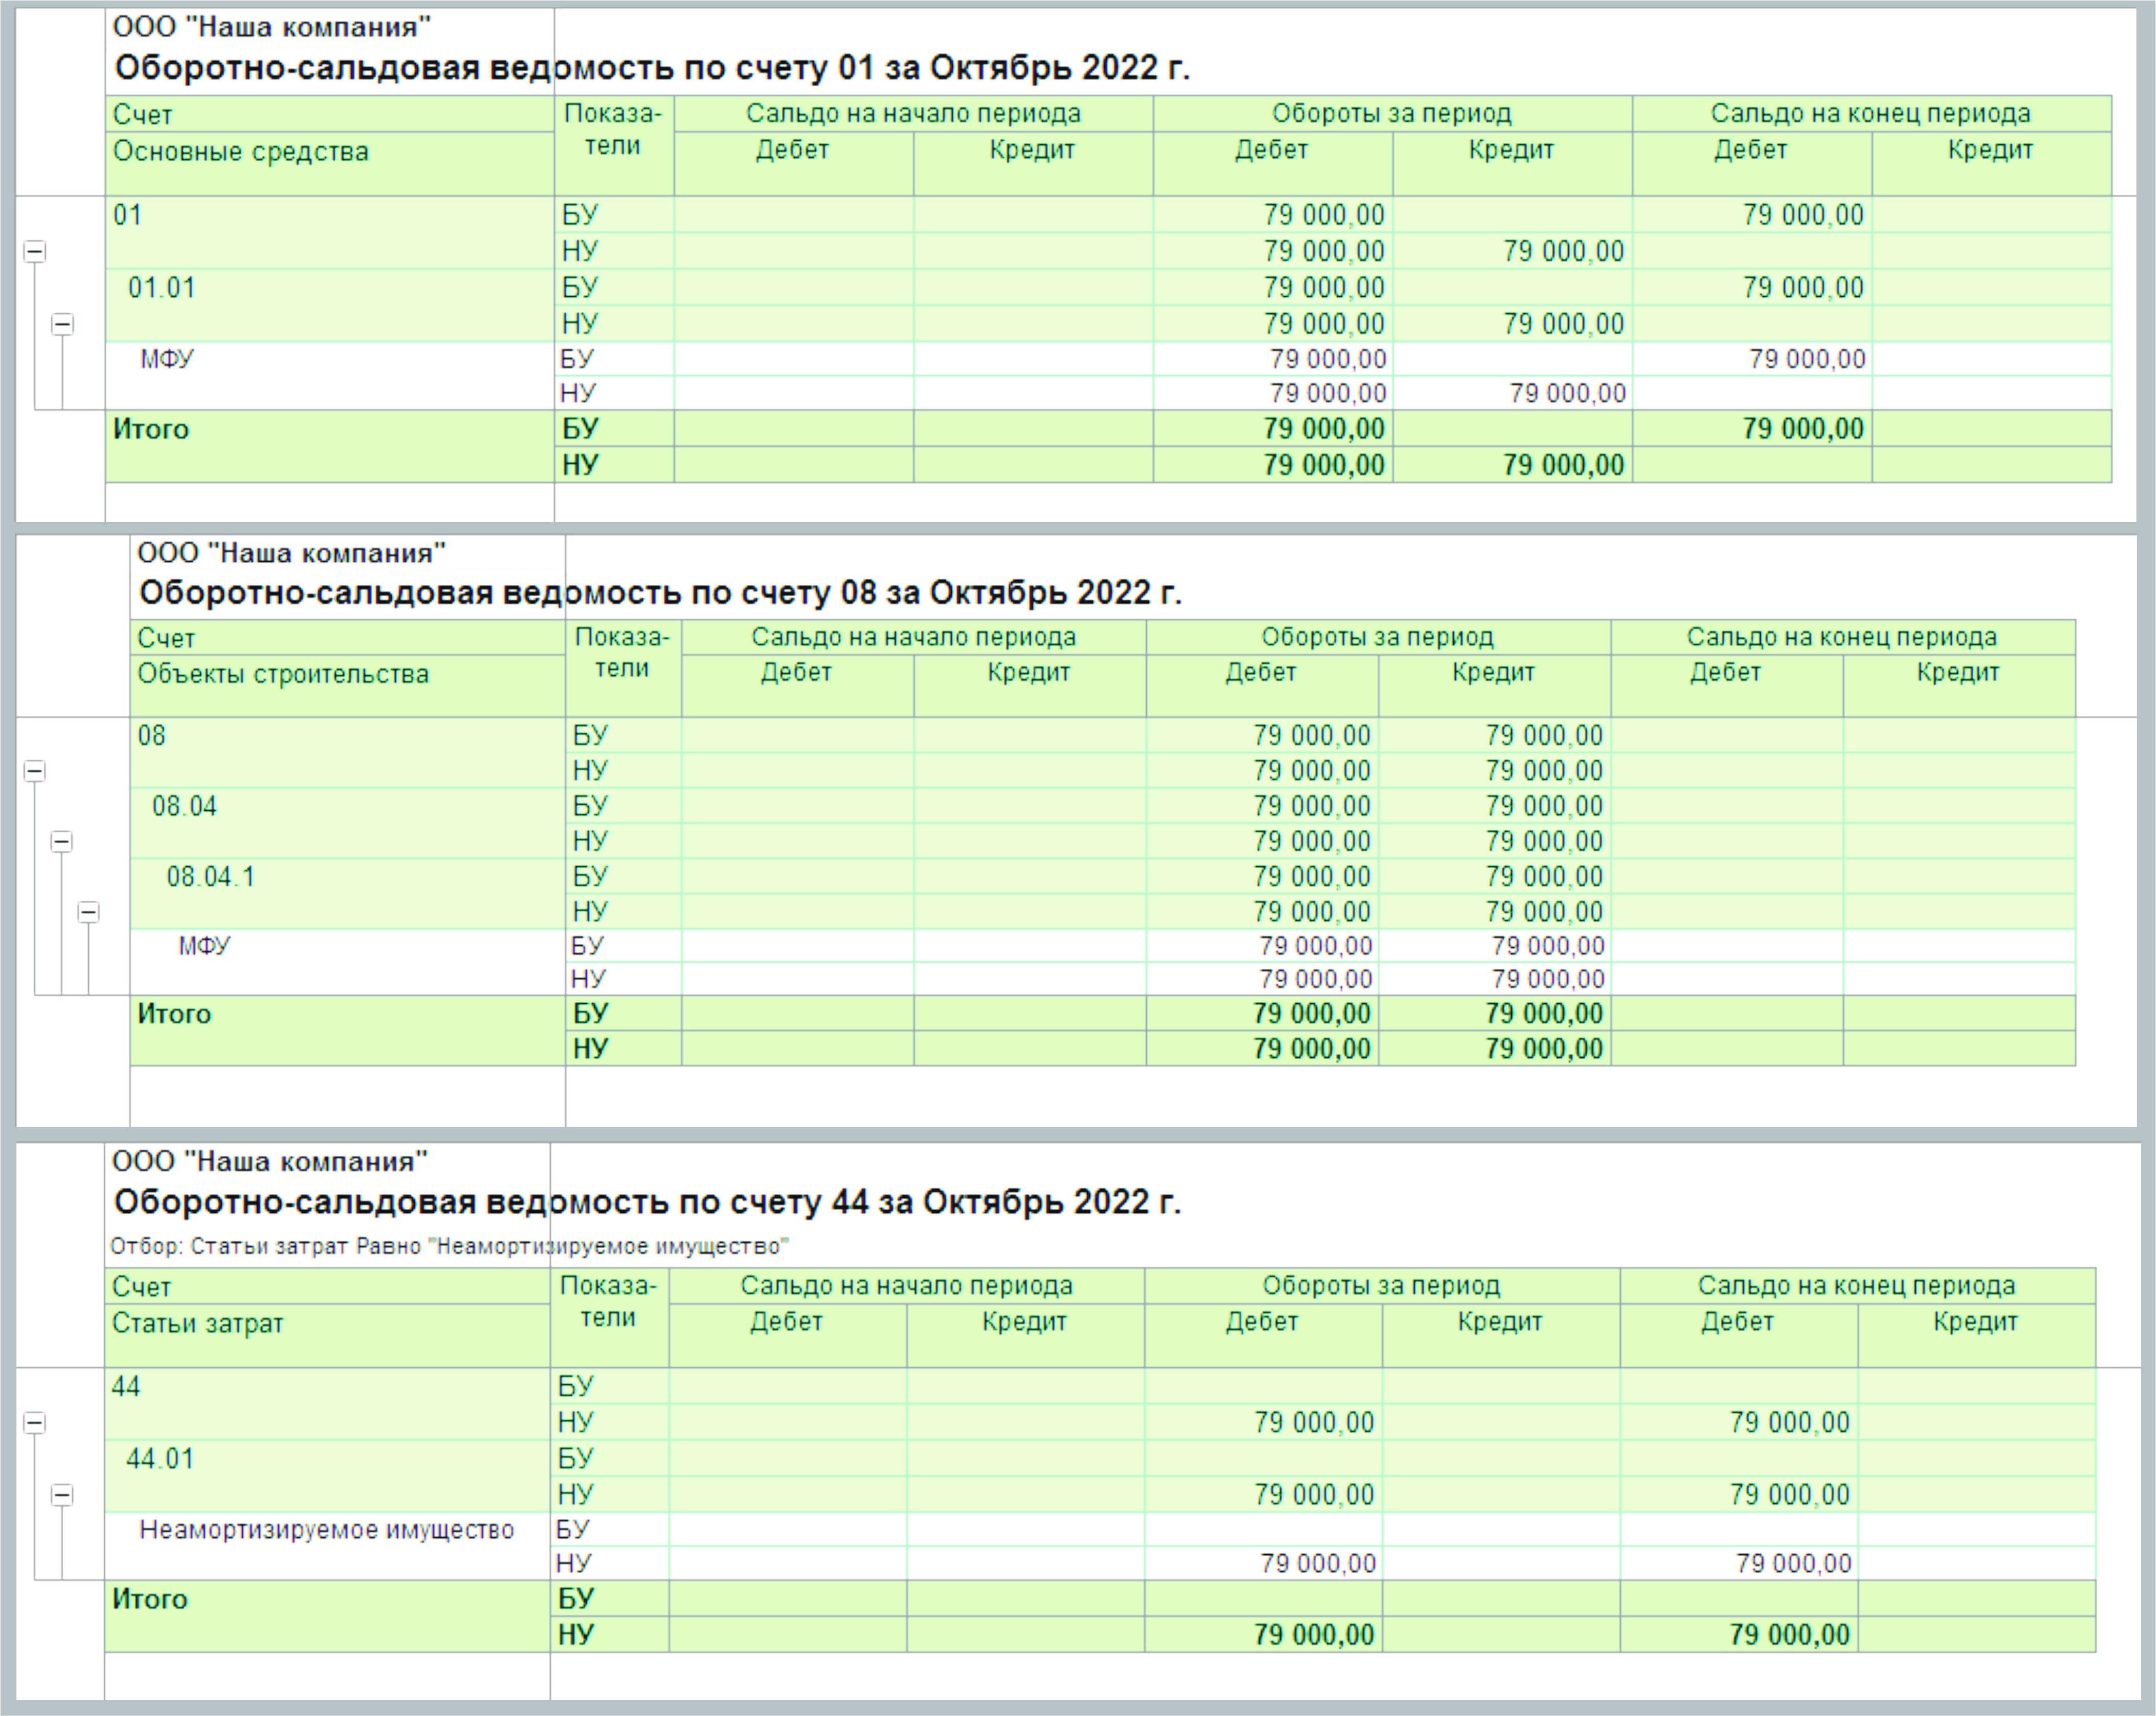2156x1716 pixels.
Task: Select МФУ row under account 01.01
Action: point(330,376)
